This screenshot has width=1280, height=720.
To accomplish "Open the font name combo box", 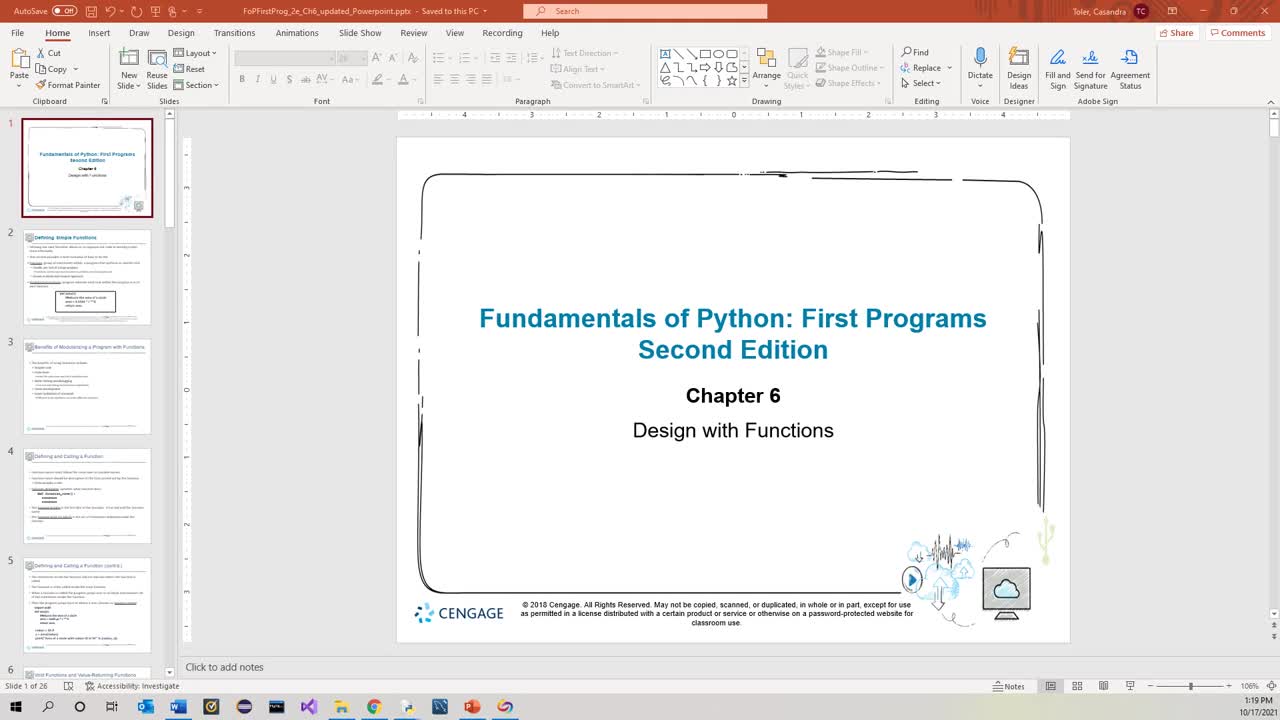I will [x=284, y=58].
